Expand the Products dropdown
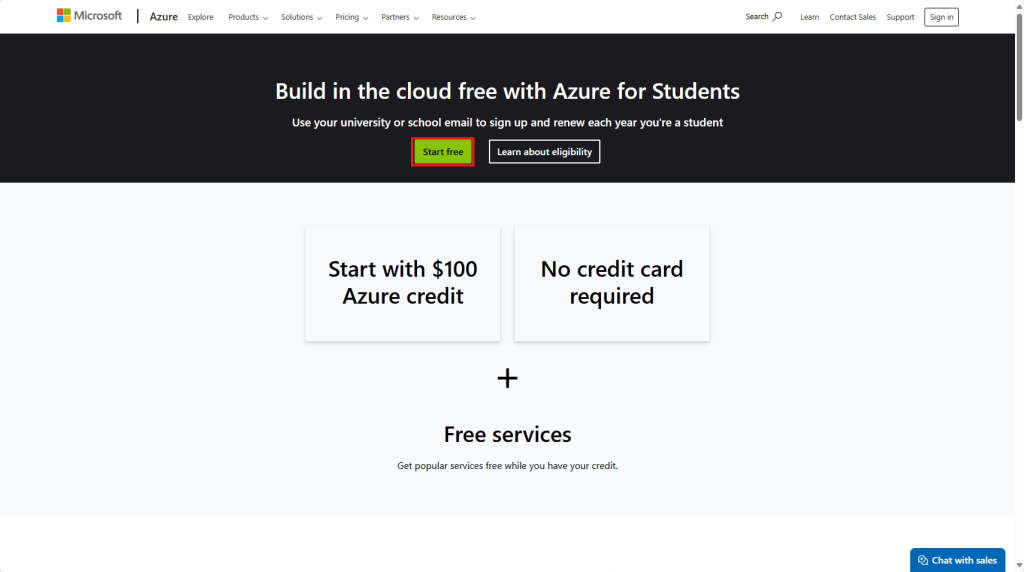1024x572 pixels. pos(248,17)
